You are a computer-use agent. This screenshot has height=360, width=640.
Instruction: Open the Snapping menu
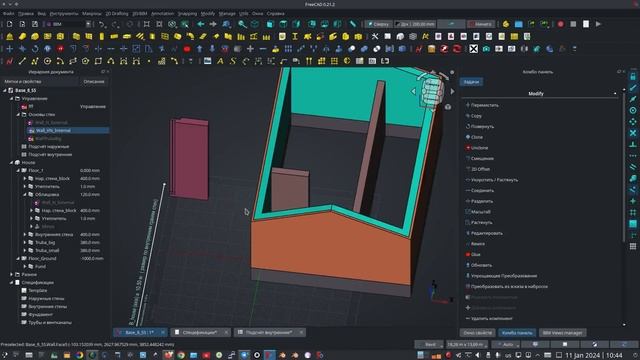click(x=187, y=13)
